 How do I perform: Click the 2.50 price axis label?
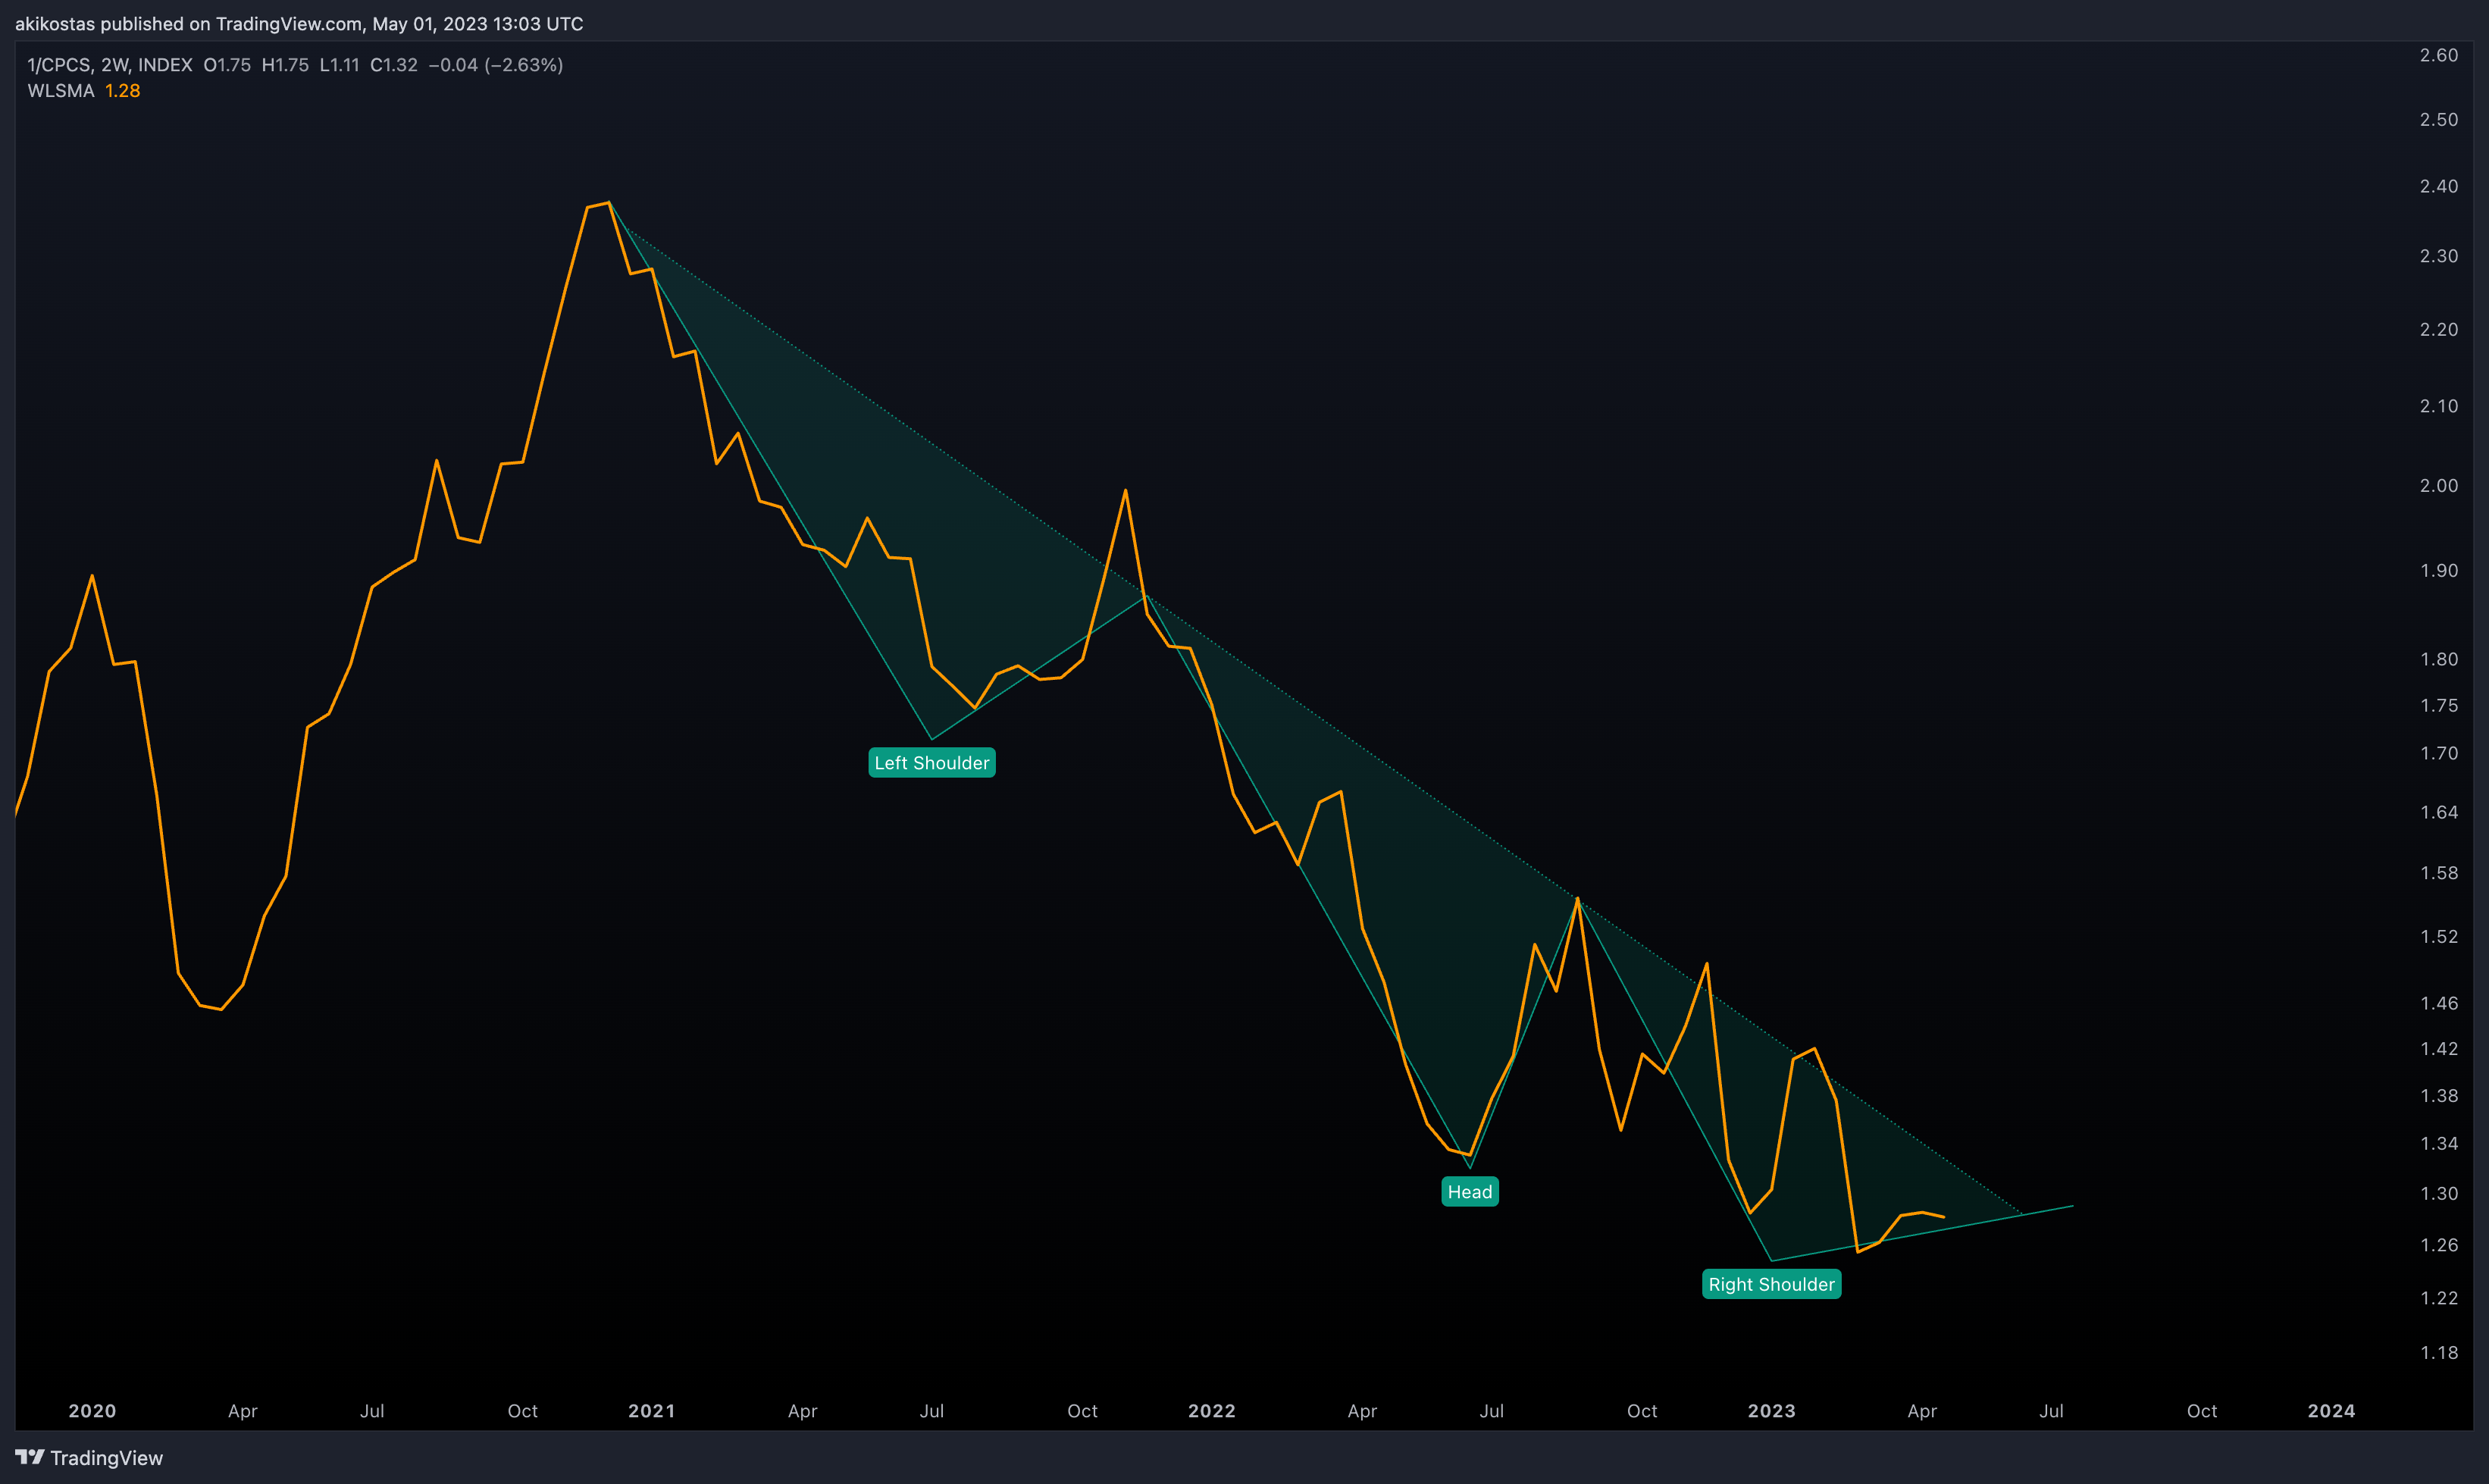tap(2439, 119)
